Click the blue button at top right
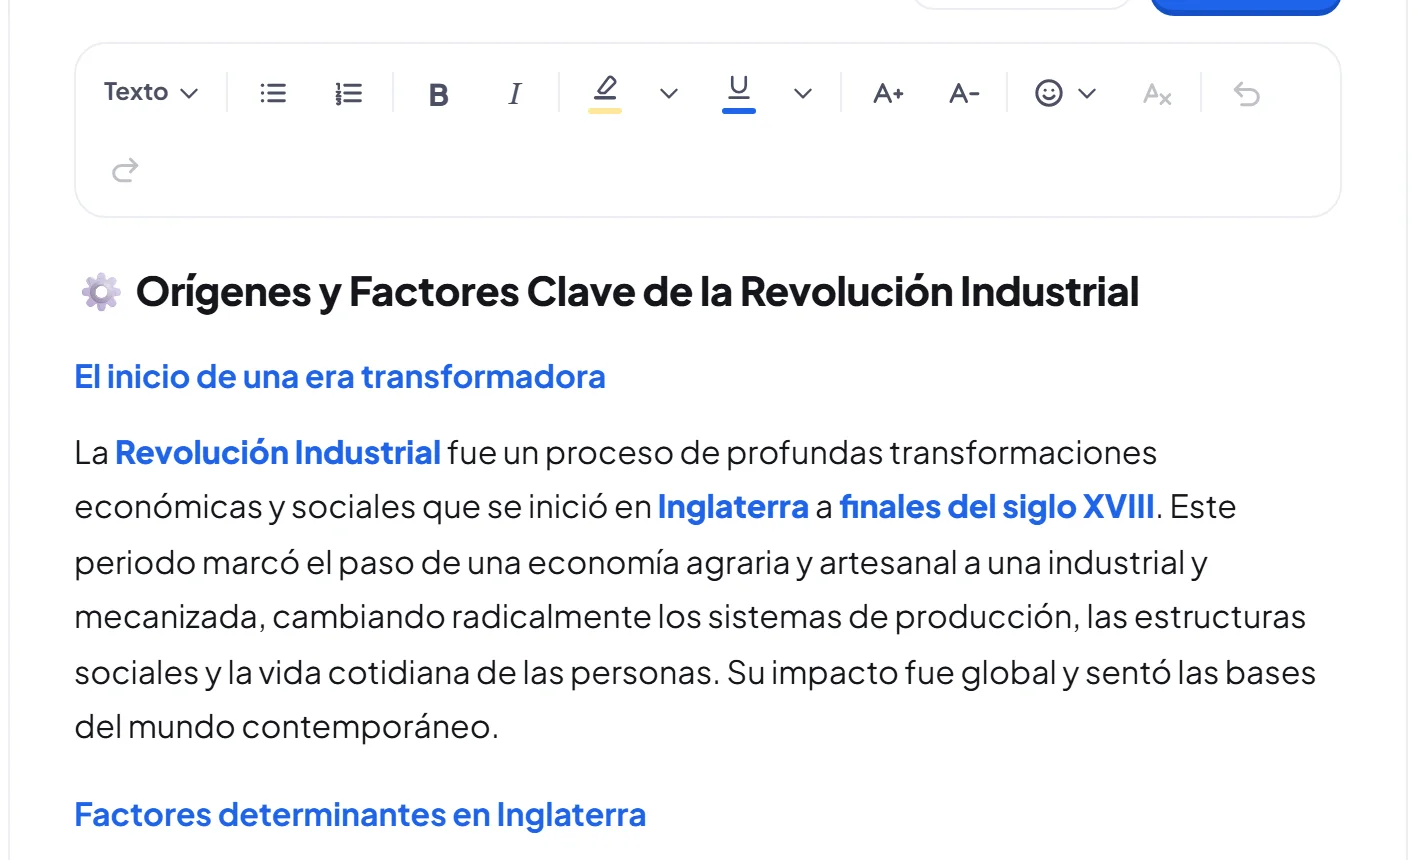 1245,7
